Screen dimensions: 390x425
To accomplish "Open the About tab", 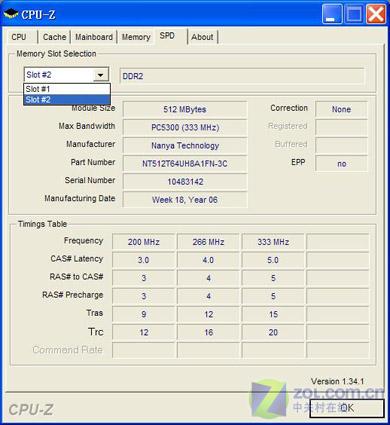I will (x=202, y=37).
